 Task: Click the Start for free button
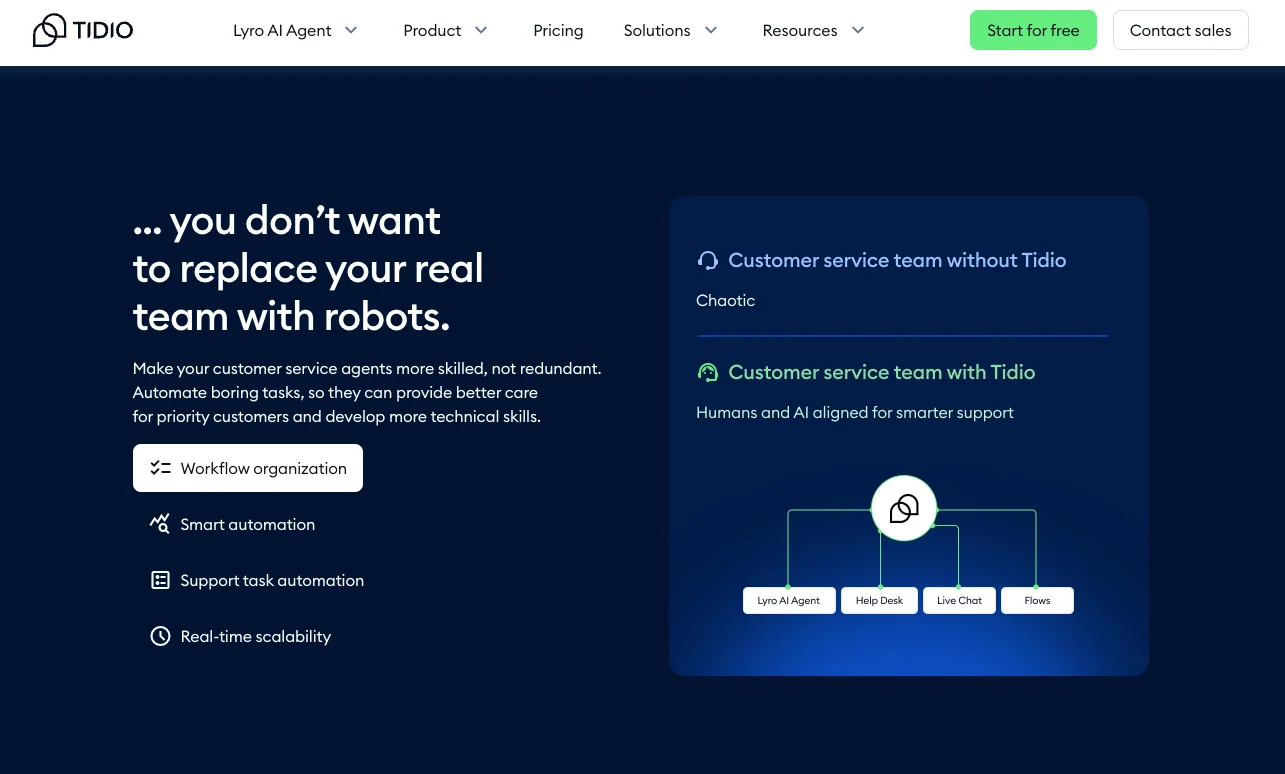pyautogui.click(x=1033, y=30)
